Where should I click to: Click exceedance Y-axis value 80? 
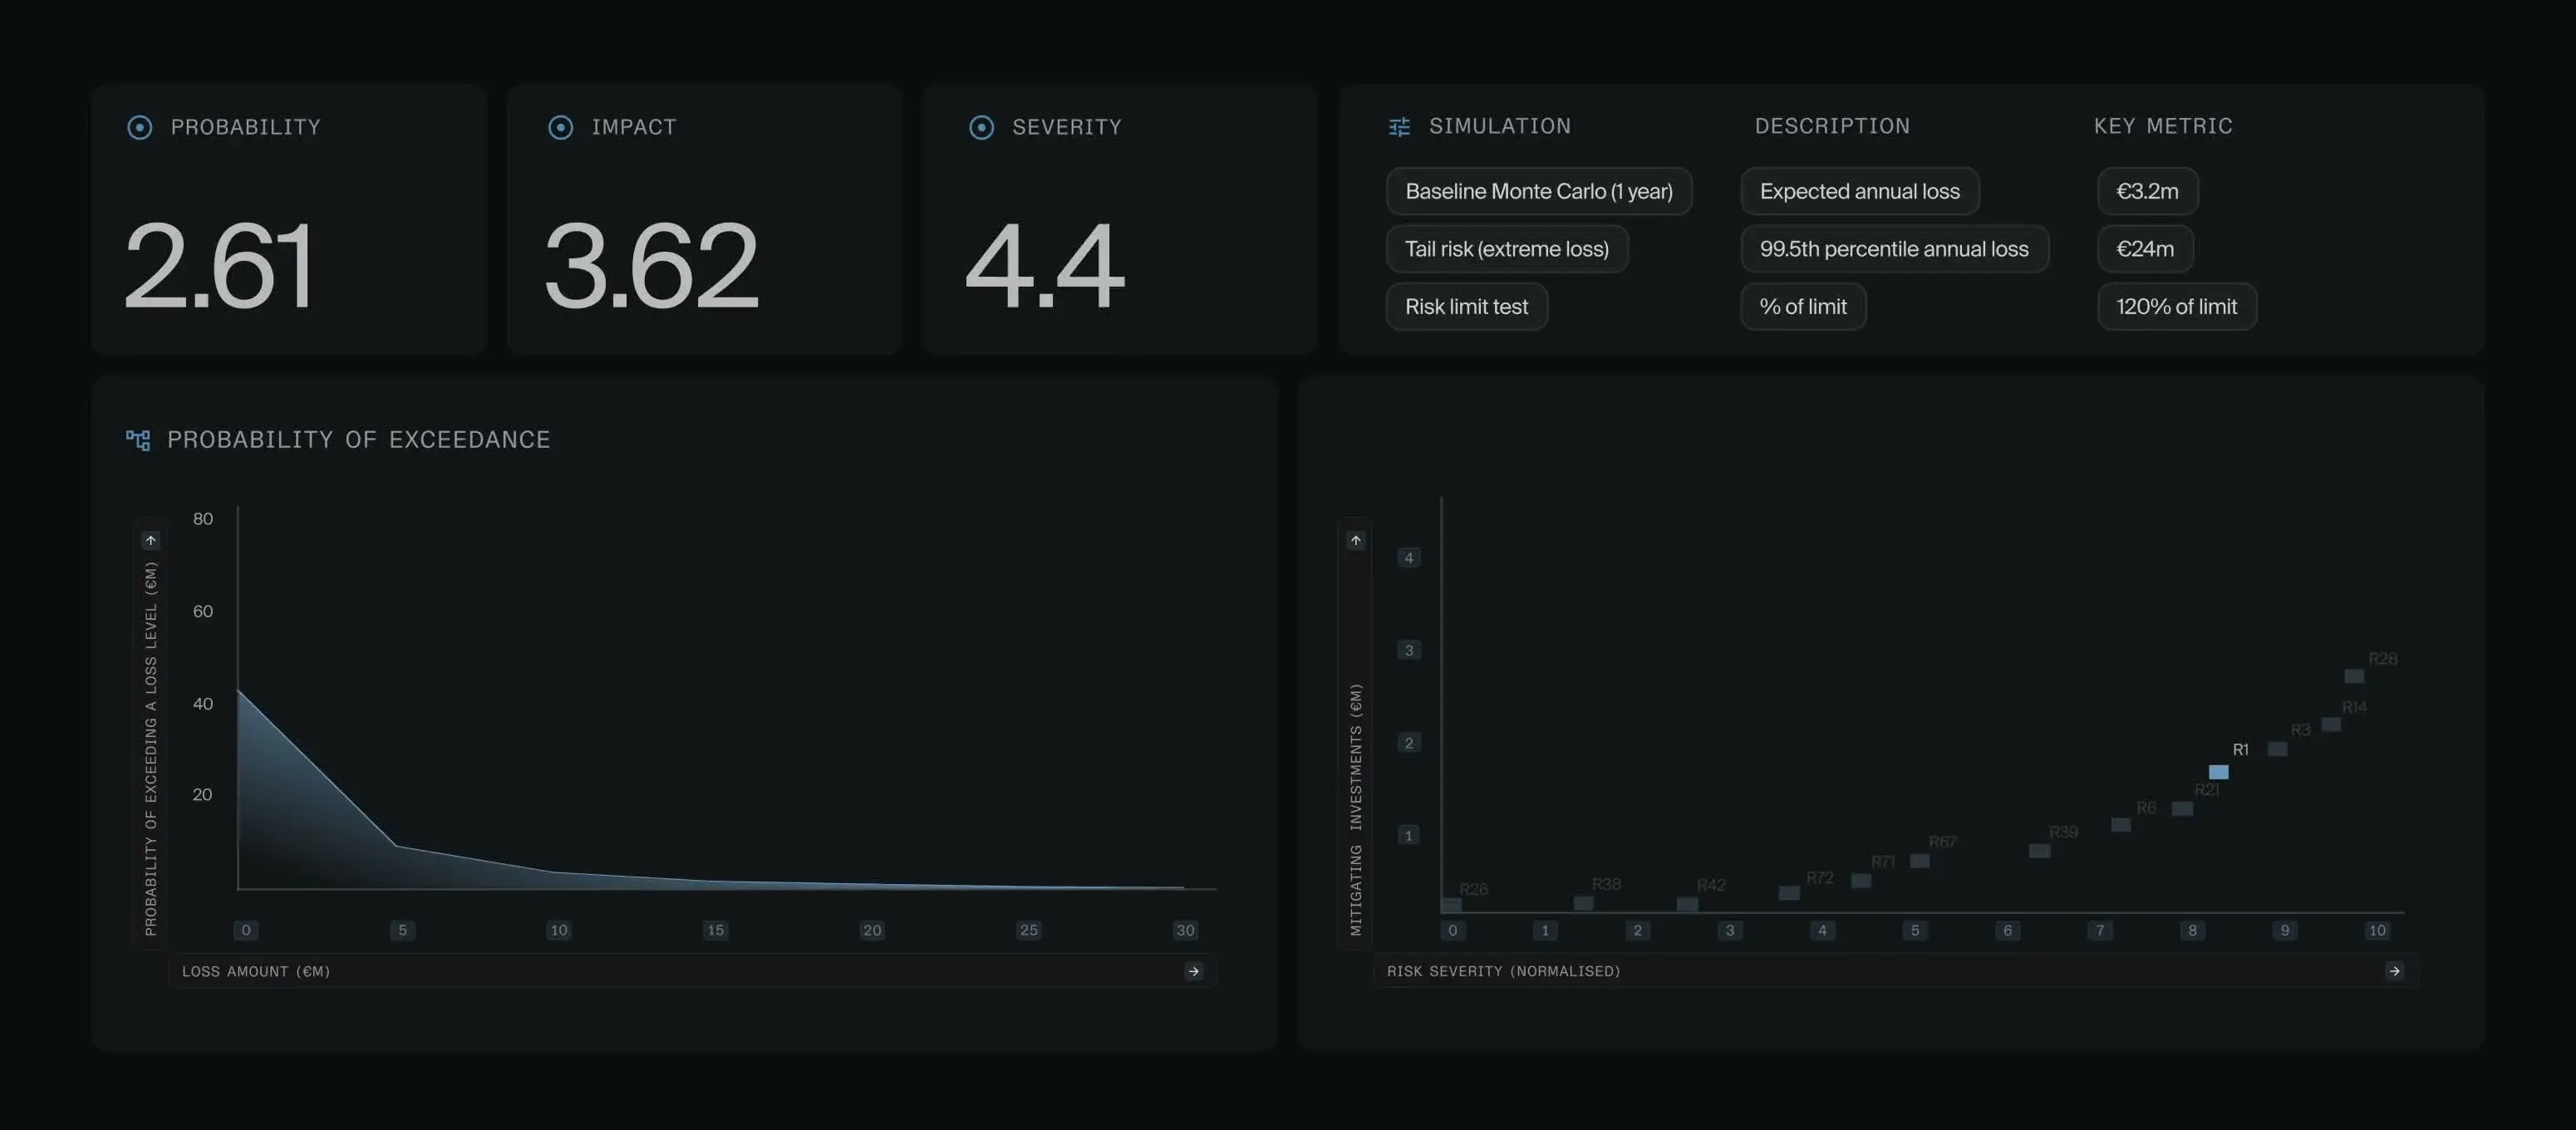(203, 519)
